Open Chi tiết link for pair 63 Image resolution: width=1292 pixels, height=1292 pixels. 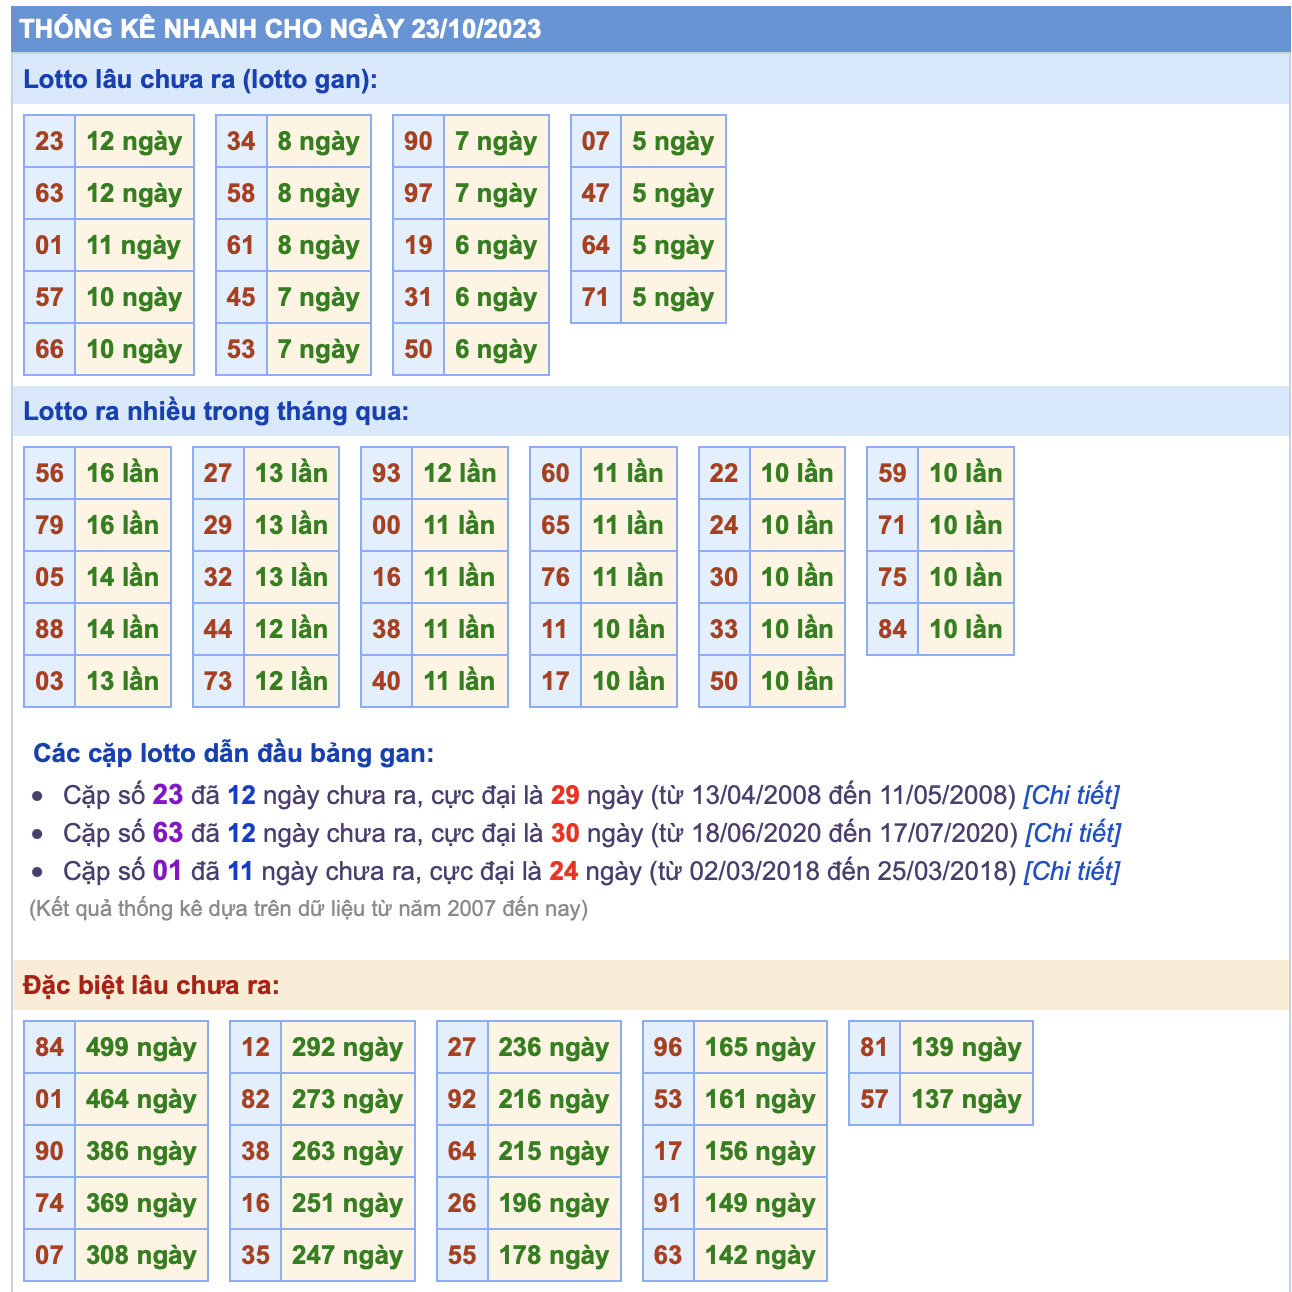(1073, 833)
